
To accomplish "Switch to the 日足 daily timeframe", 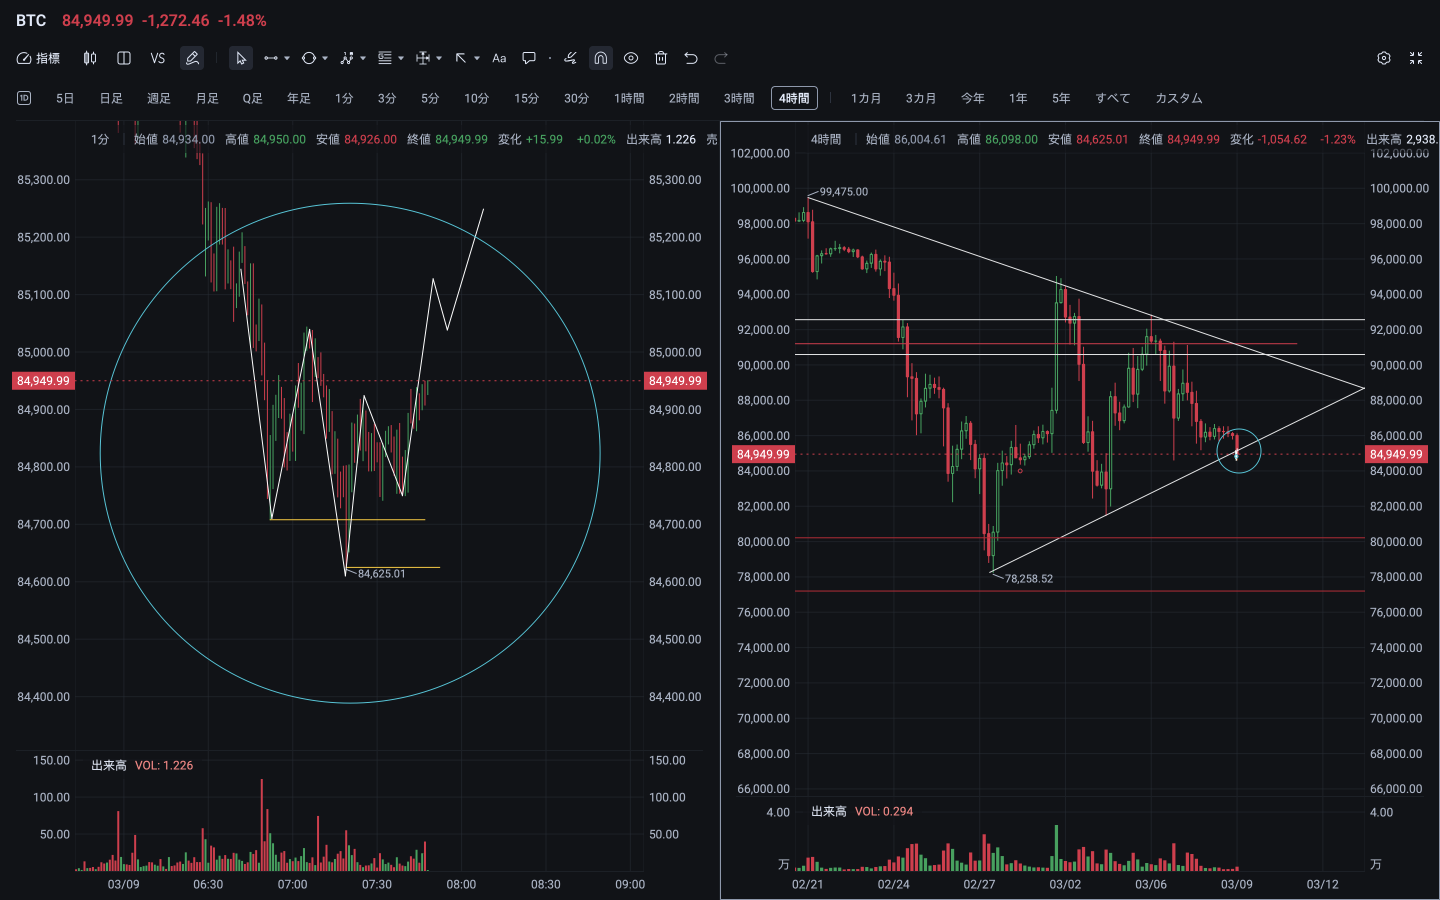I will 111,98.
